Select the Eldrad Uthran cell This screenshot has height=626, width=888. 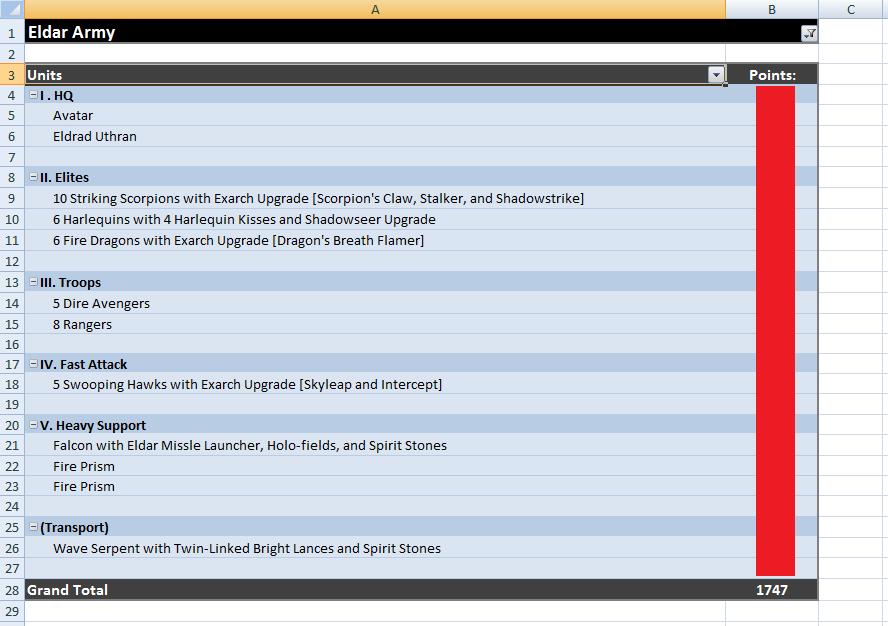(x=95, y=137)
